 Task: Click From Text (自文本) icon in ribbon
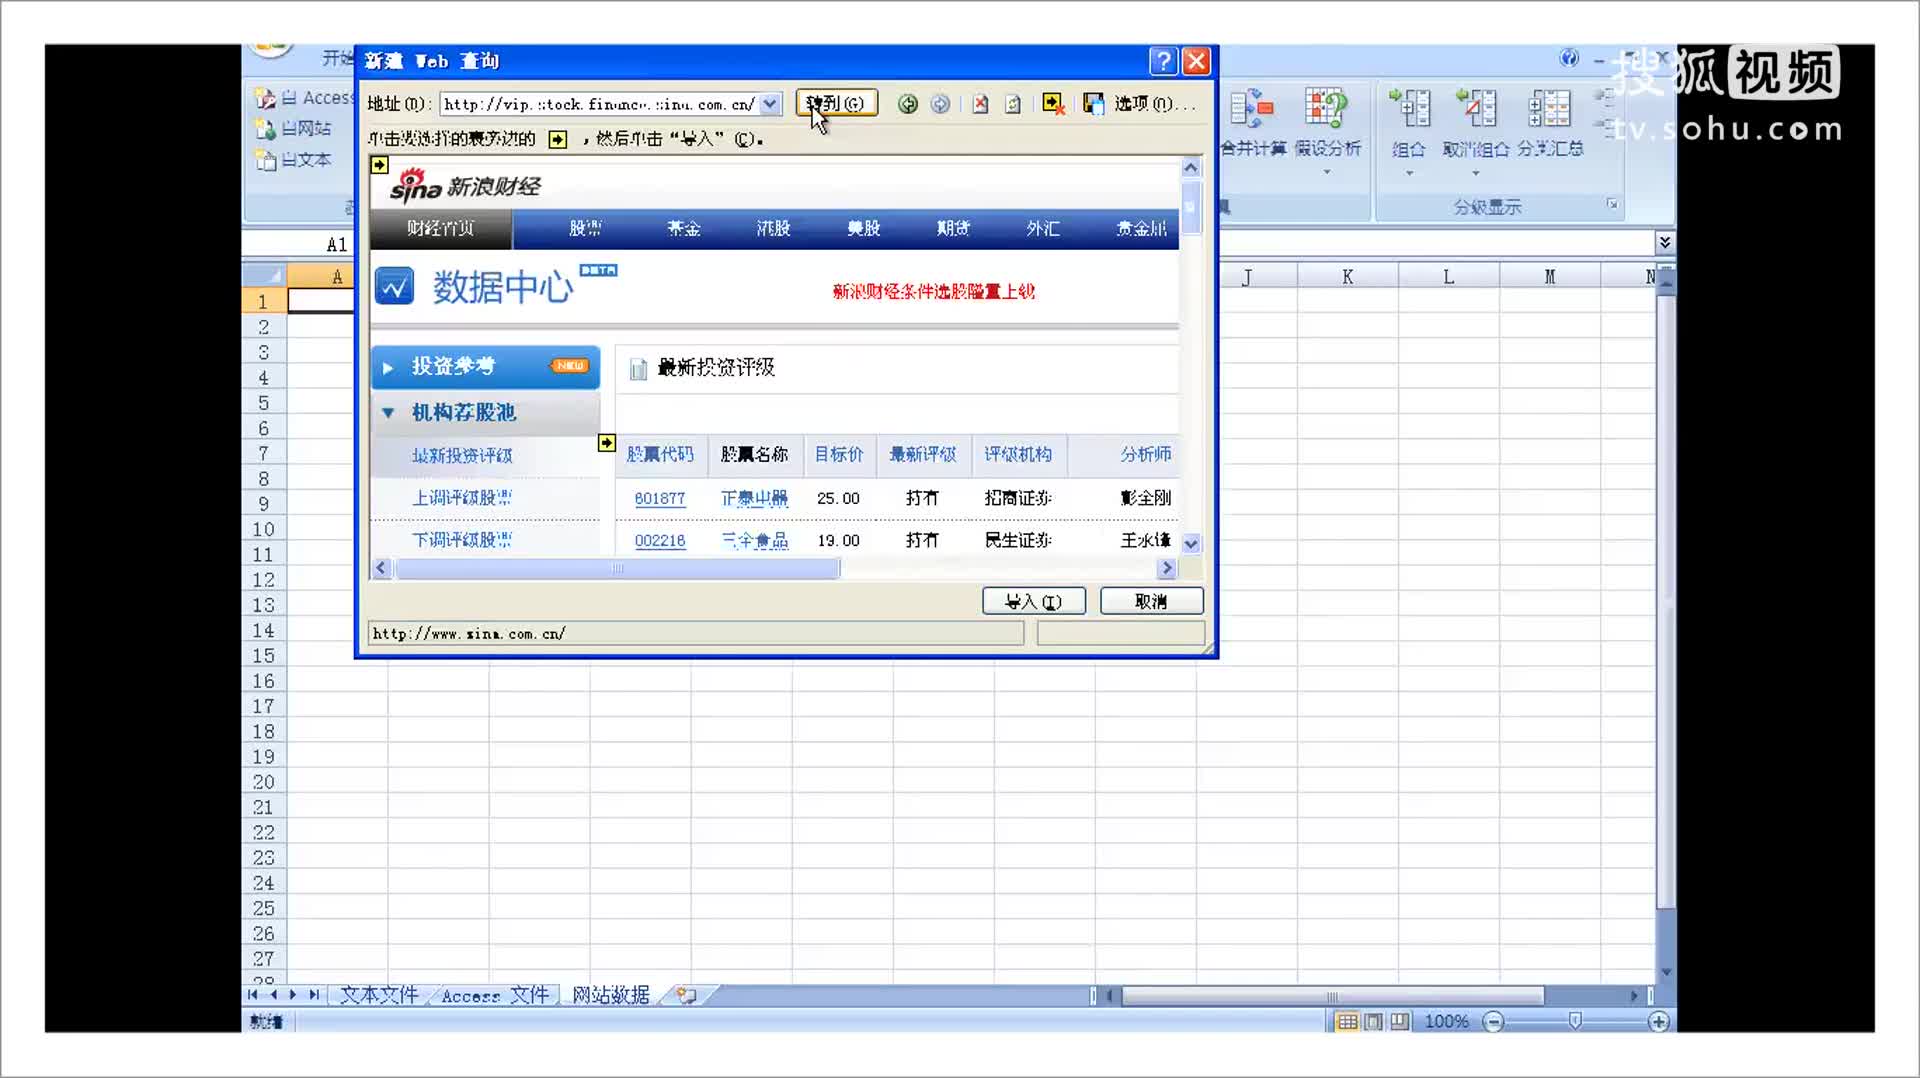[265, 160]
